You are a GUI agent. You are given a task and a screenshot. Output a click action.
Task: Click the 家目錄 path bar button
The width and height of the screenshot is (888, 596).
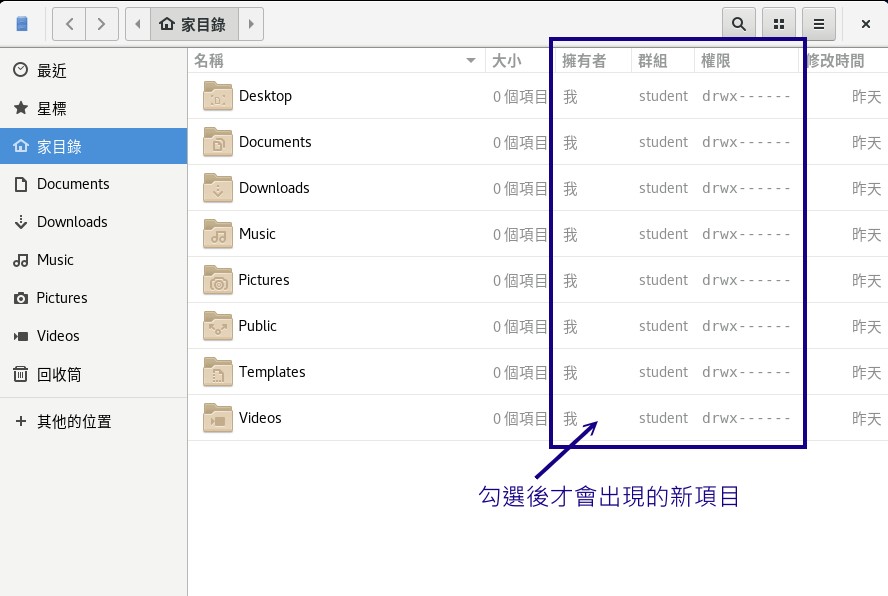point(196,23)
